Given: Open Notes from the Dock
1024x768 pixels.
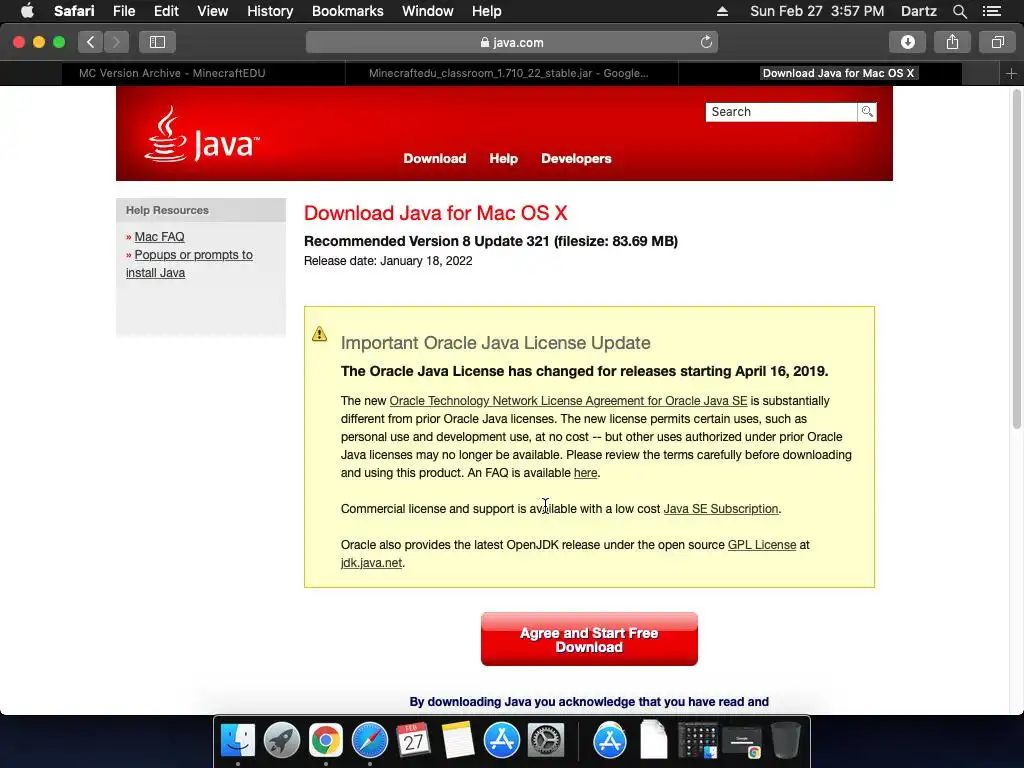Looking at the screenshot, I should pos(457,740).
